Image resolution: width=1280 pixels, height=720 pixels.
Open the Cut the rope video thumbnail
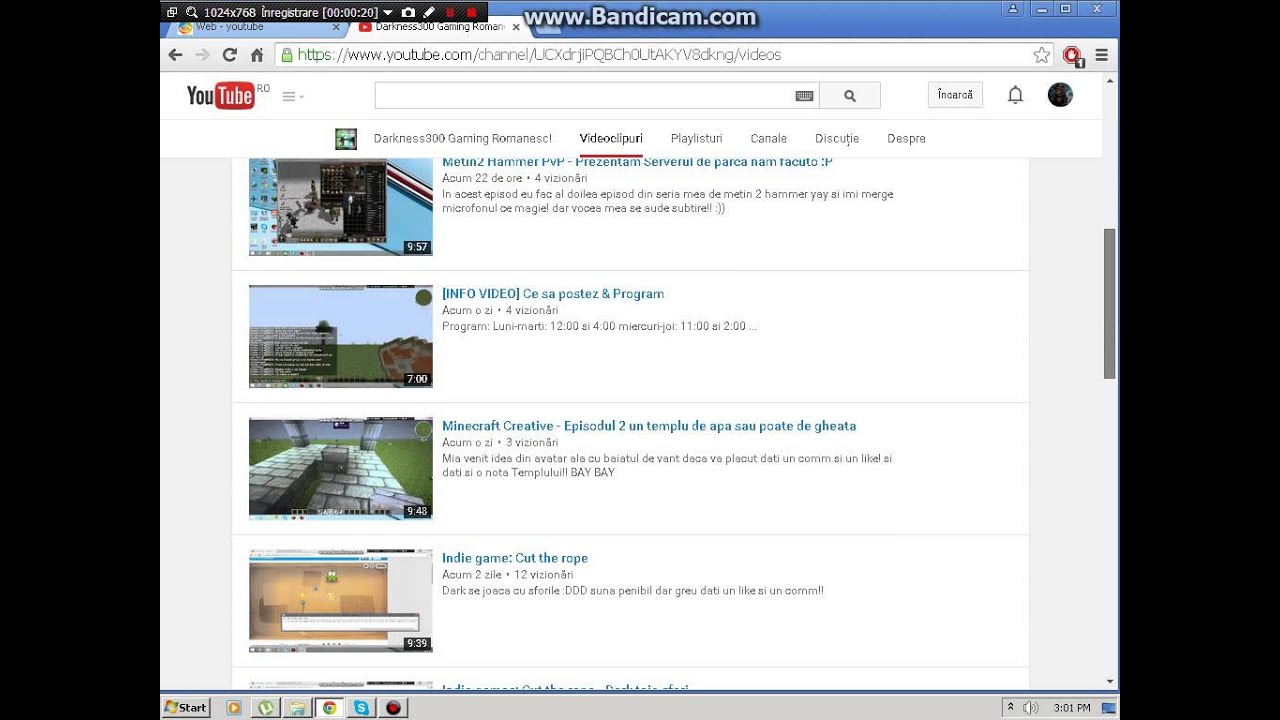[341, 600]
